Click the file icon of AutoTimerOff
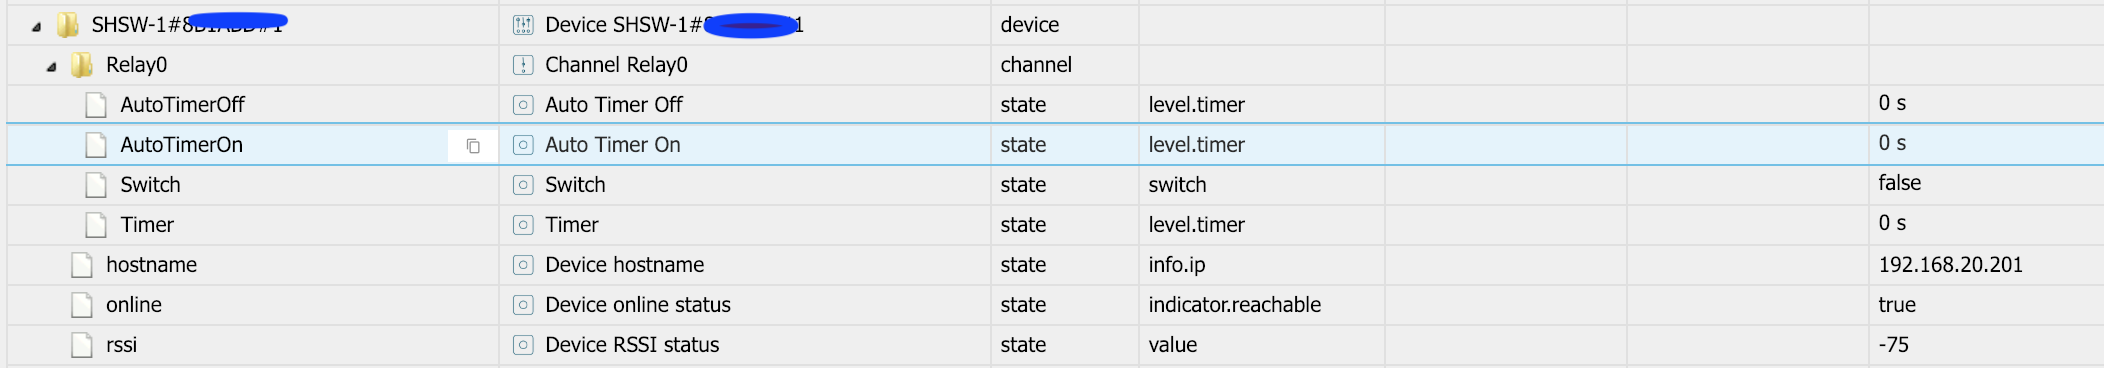This screenshot has height=368, width=2104. [x=96, y=105]
